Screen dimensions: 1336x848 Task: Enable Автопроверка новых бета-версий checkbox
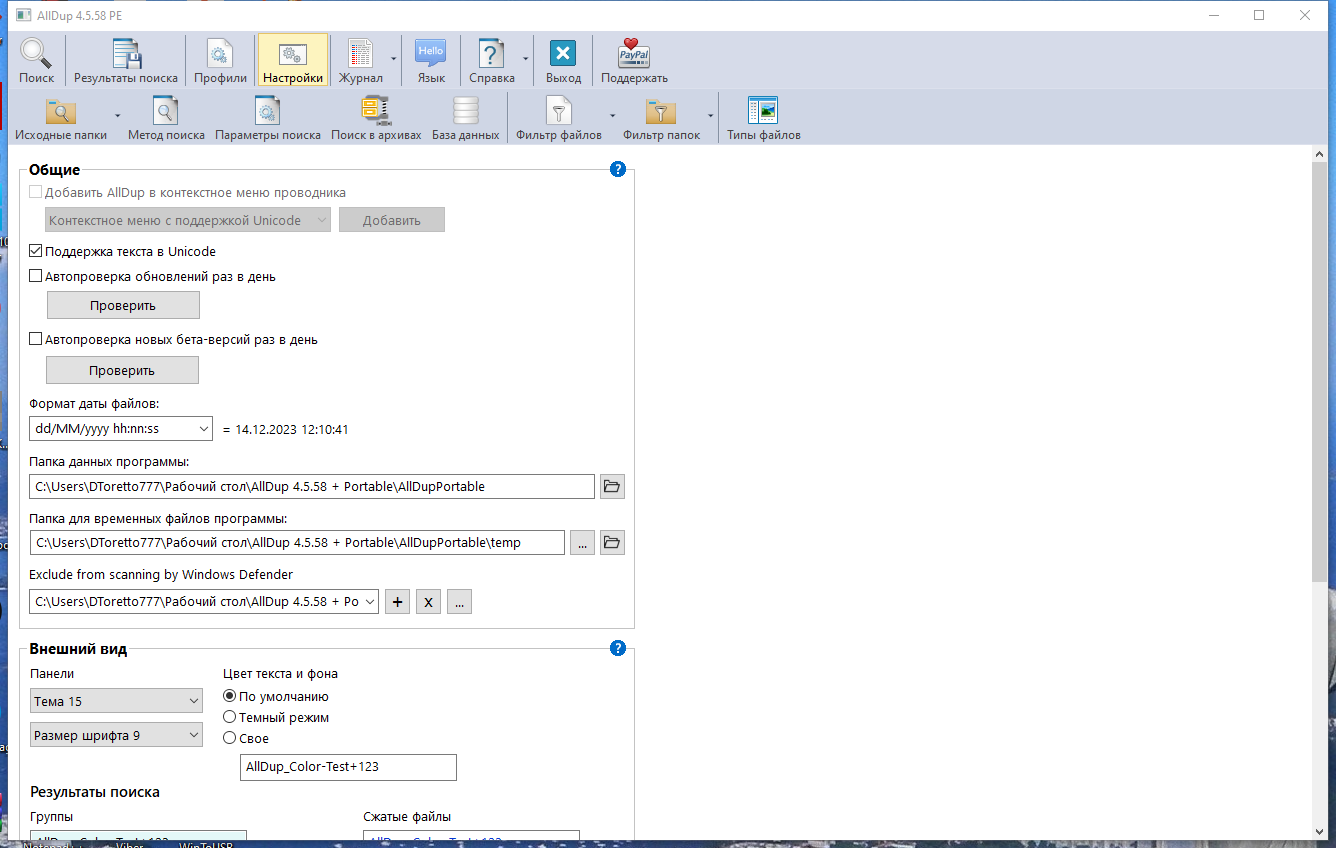tap(36, 339)
